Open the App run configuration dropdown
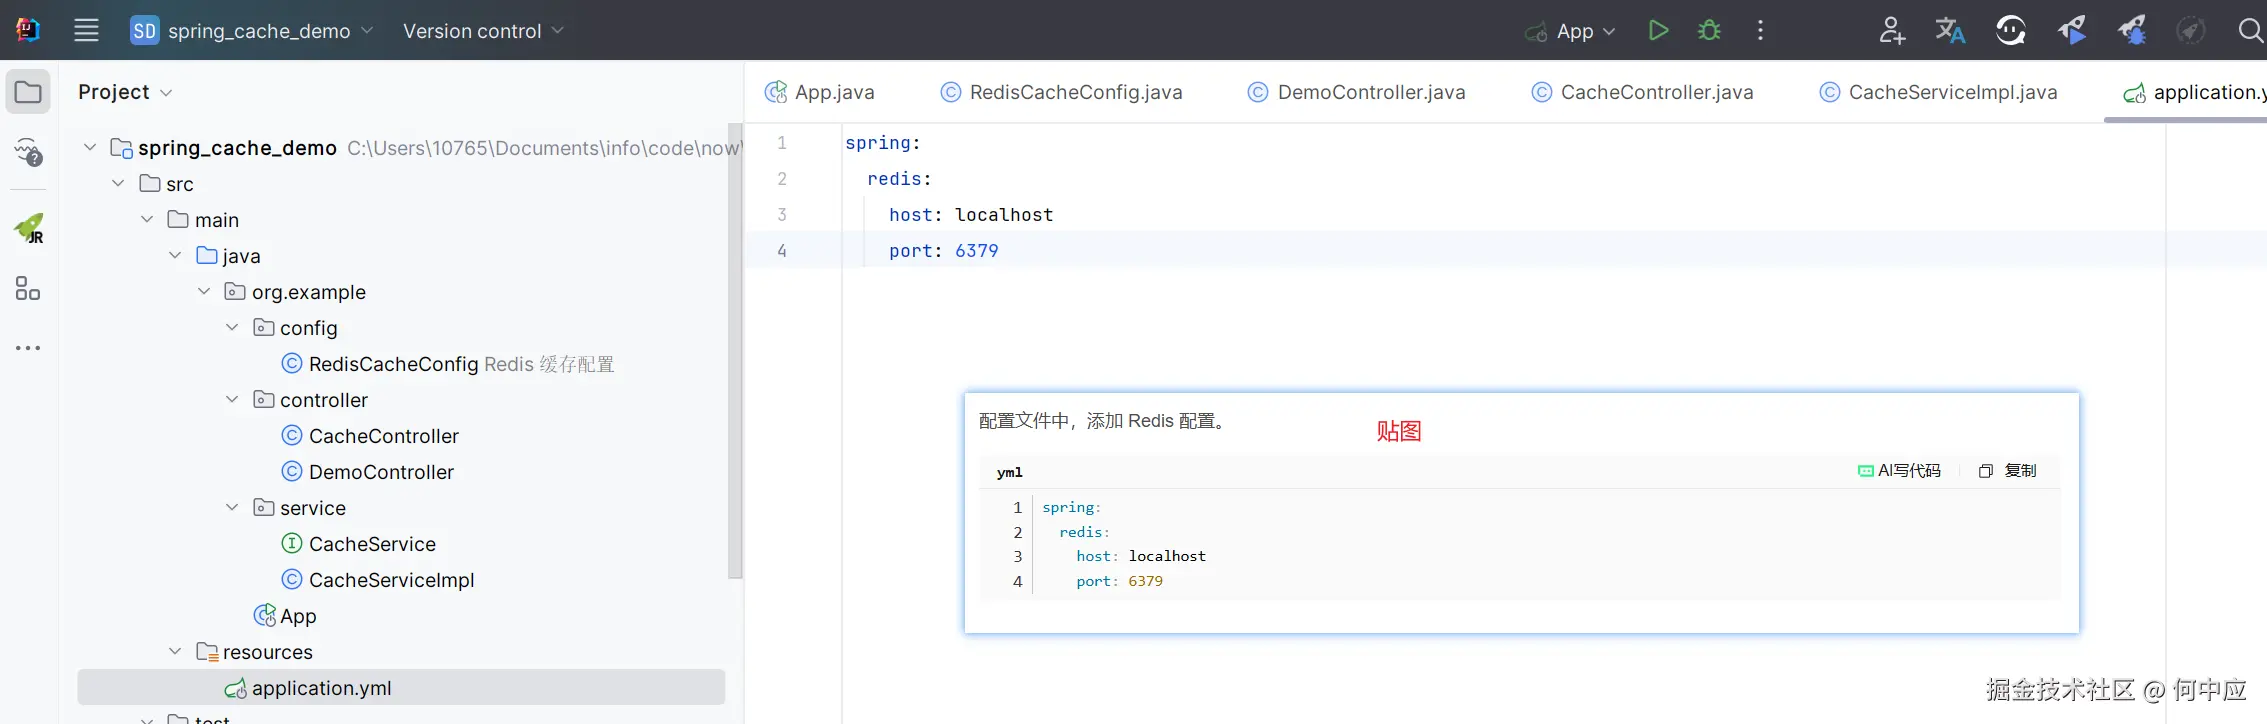The height and width of the screenshot is (724, 2267). [x=1570, y=31]
